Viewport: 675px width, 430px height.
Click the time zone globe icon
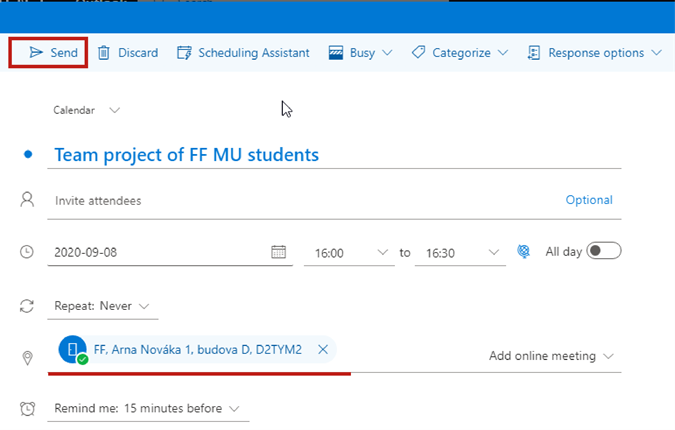[x=523, y=252]
